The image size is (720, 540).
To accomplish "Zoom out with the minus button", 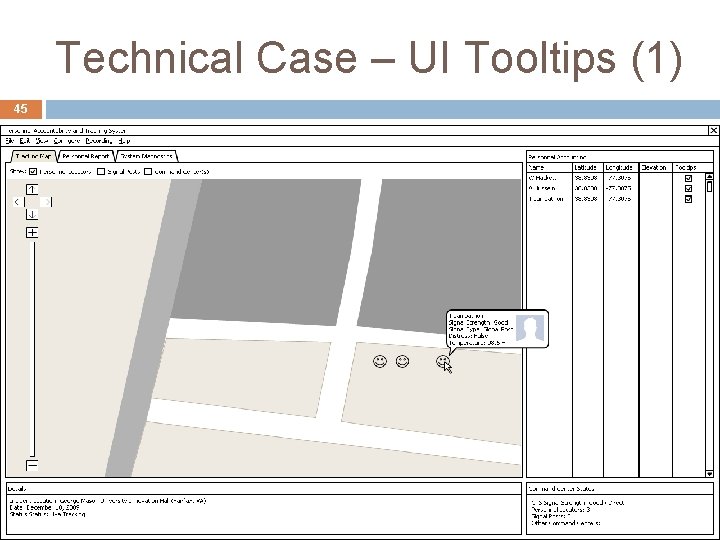I will tap(32, 465).
